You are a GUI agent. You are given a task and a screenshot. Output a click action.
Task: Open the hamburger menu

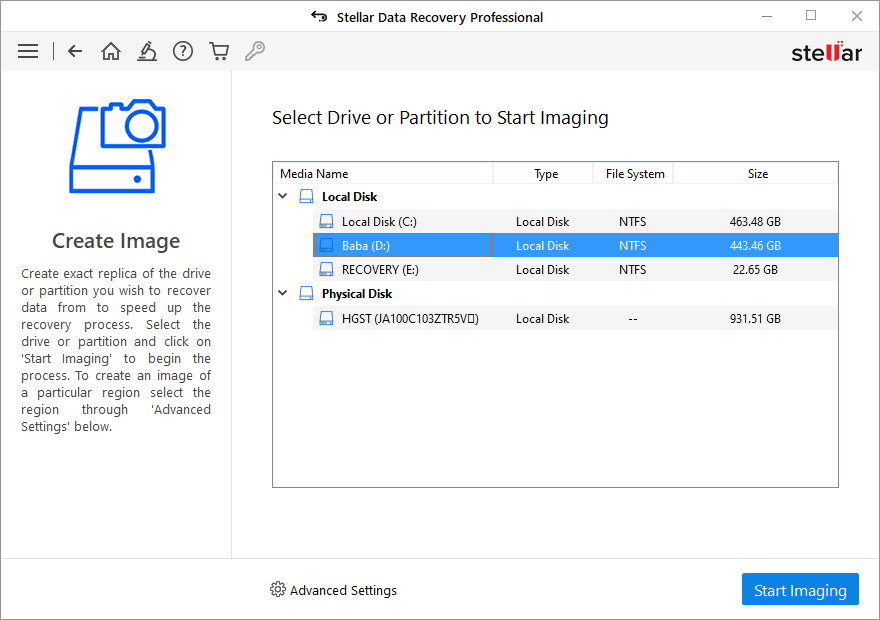(28, 52)
